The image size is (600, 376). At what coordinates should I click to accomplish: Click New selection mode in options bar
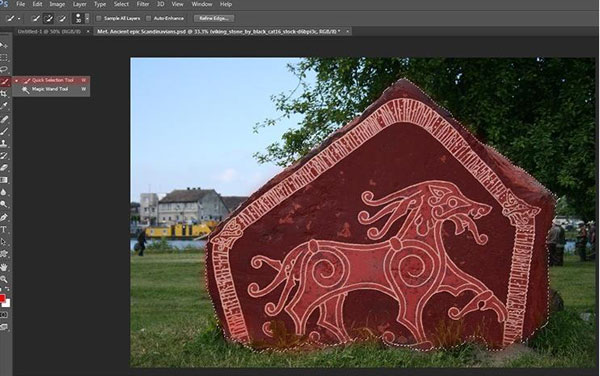[36, 18]
